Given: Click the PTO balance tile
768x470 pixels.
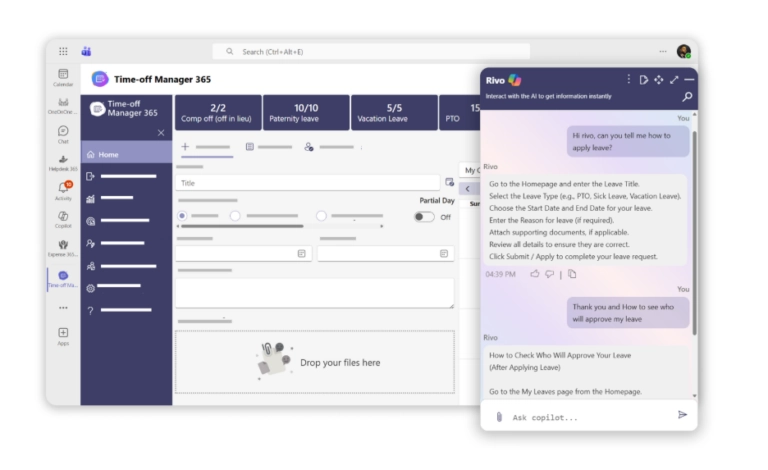Looking at the screenshot, I should [x=459, y=113].
